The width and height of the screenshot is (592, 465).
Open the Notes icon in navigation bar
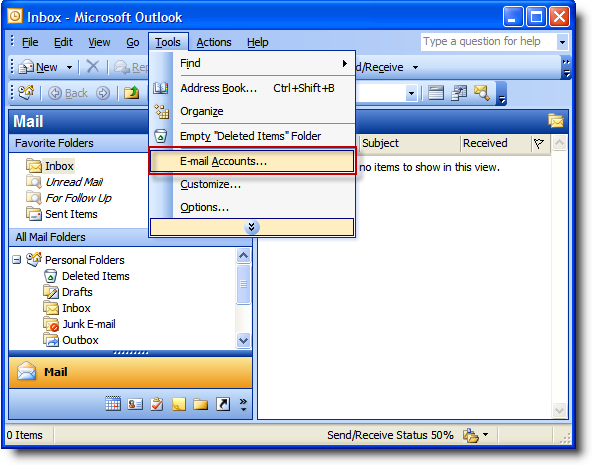(x=179, y=404)
